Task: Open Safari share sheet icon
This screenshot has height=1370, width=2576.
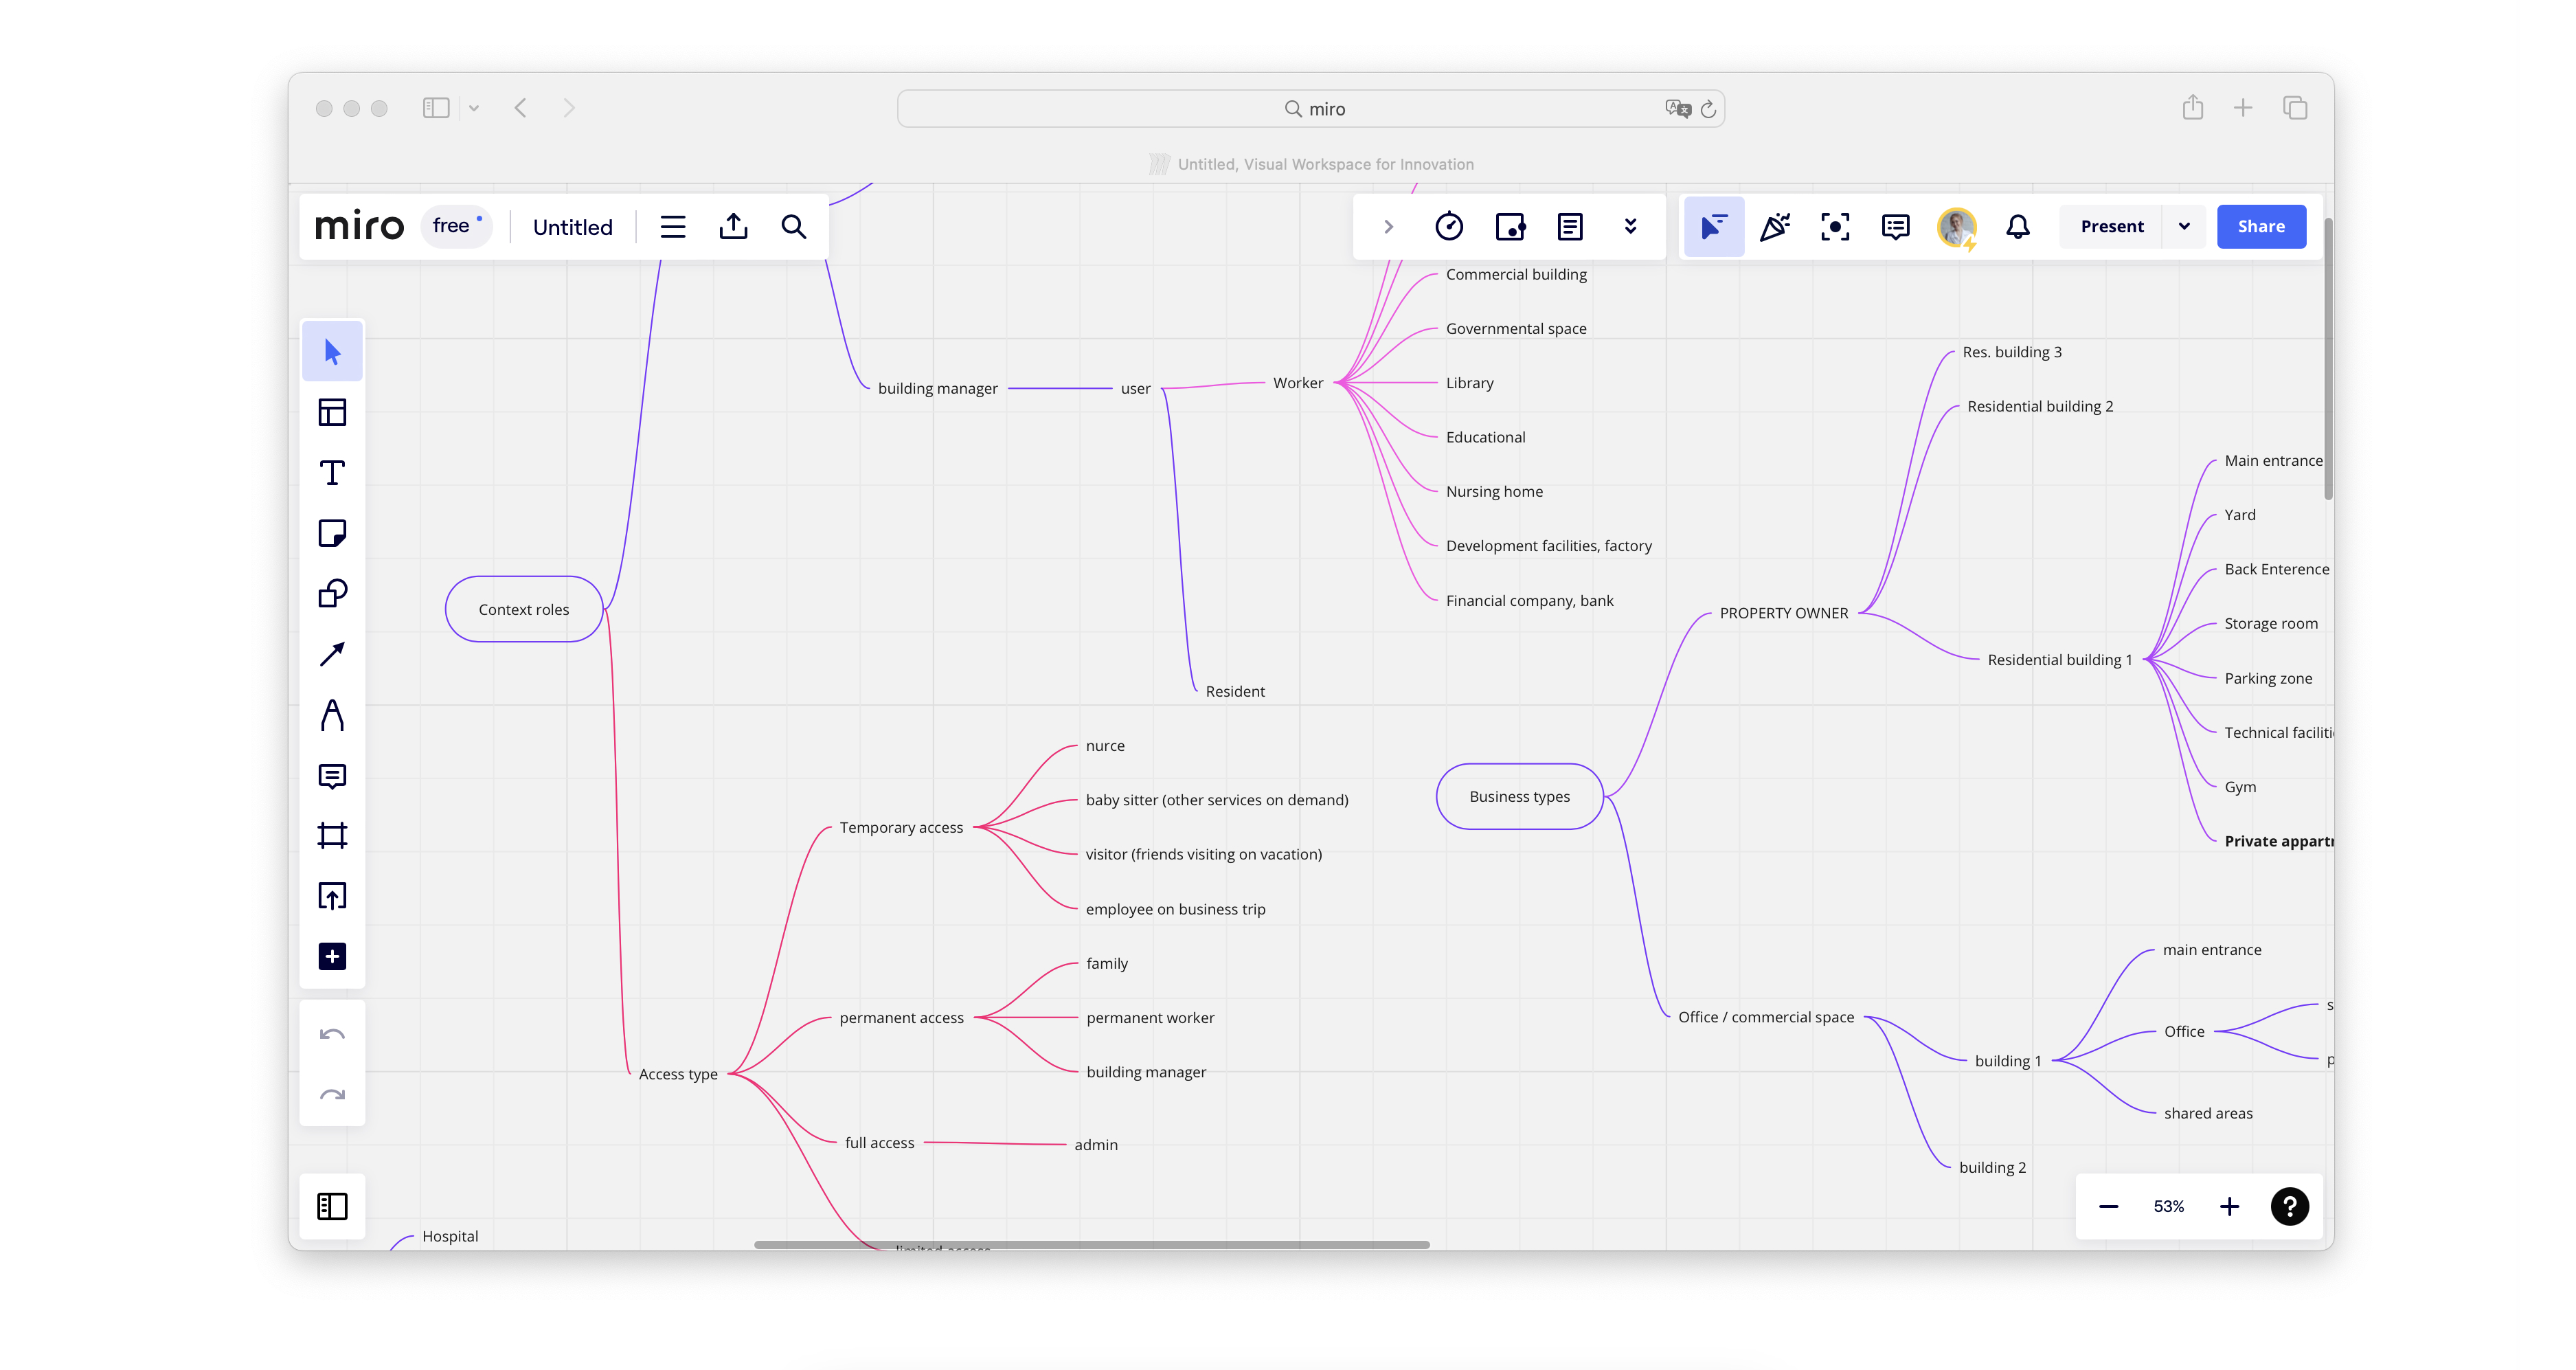Action: coord(2192,107)
